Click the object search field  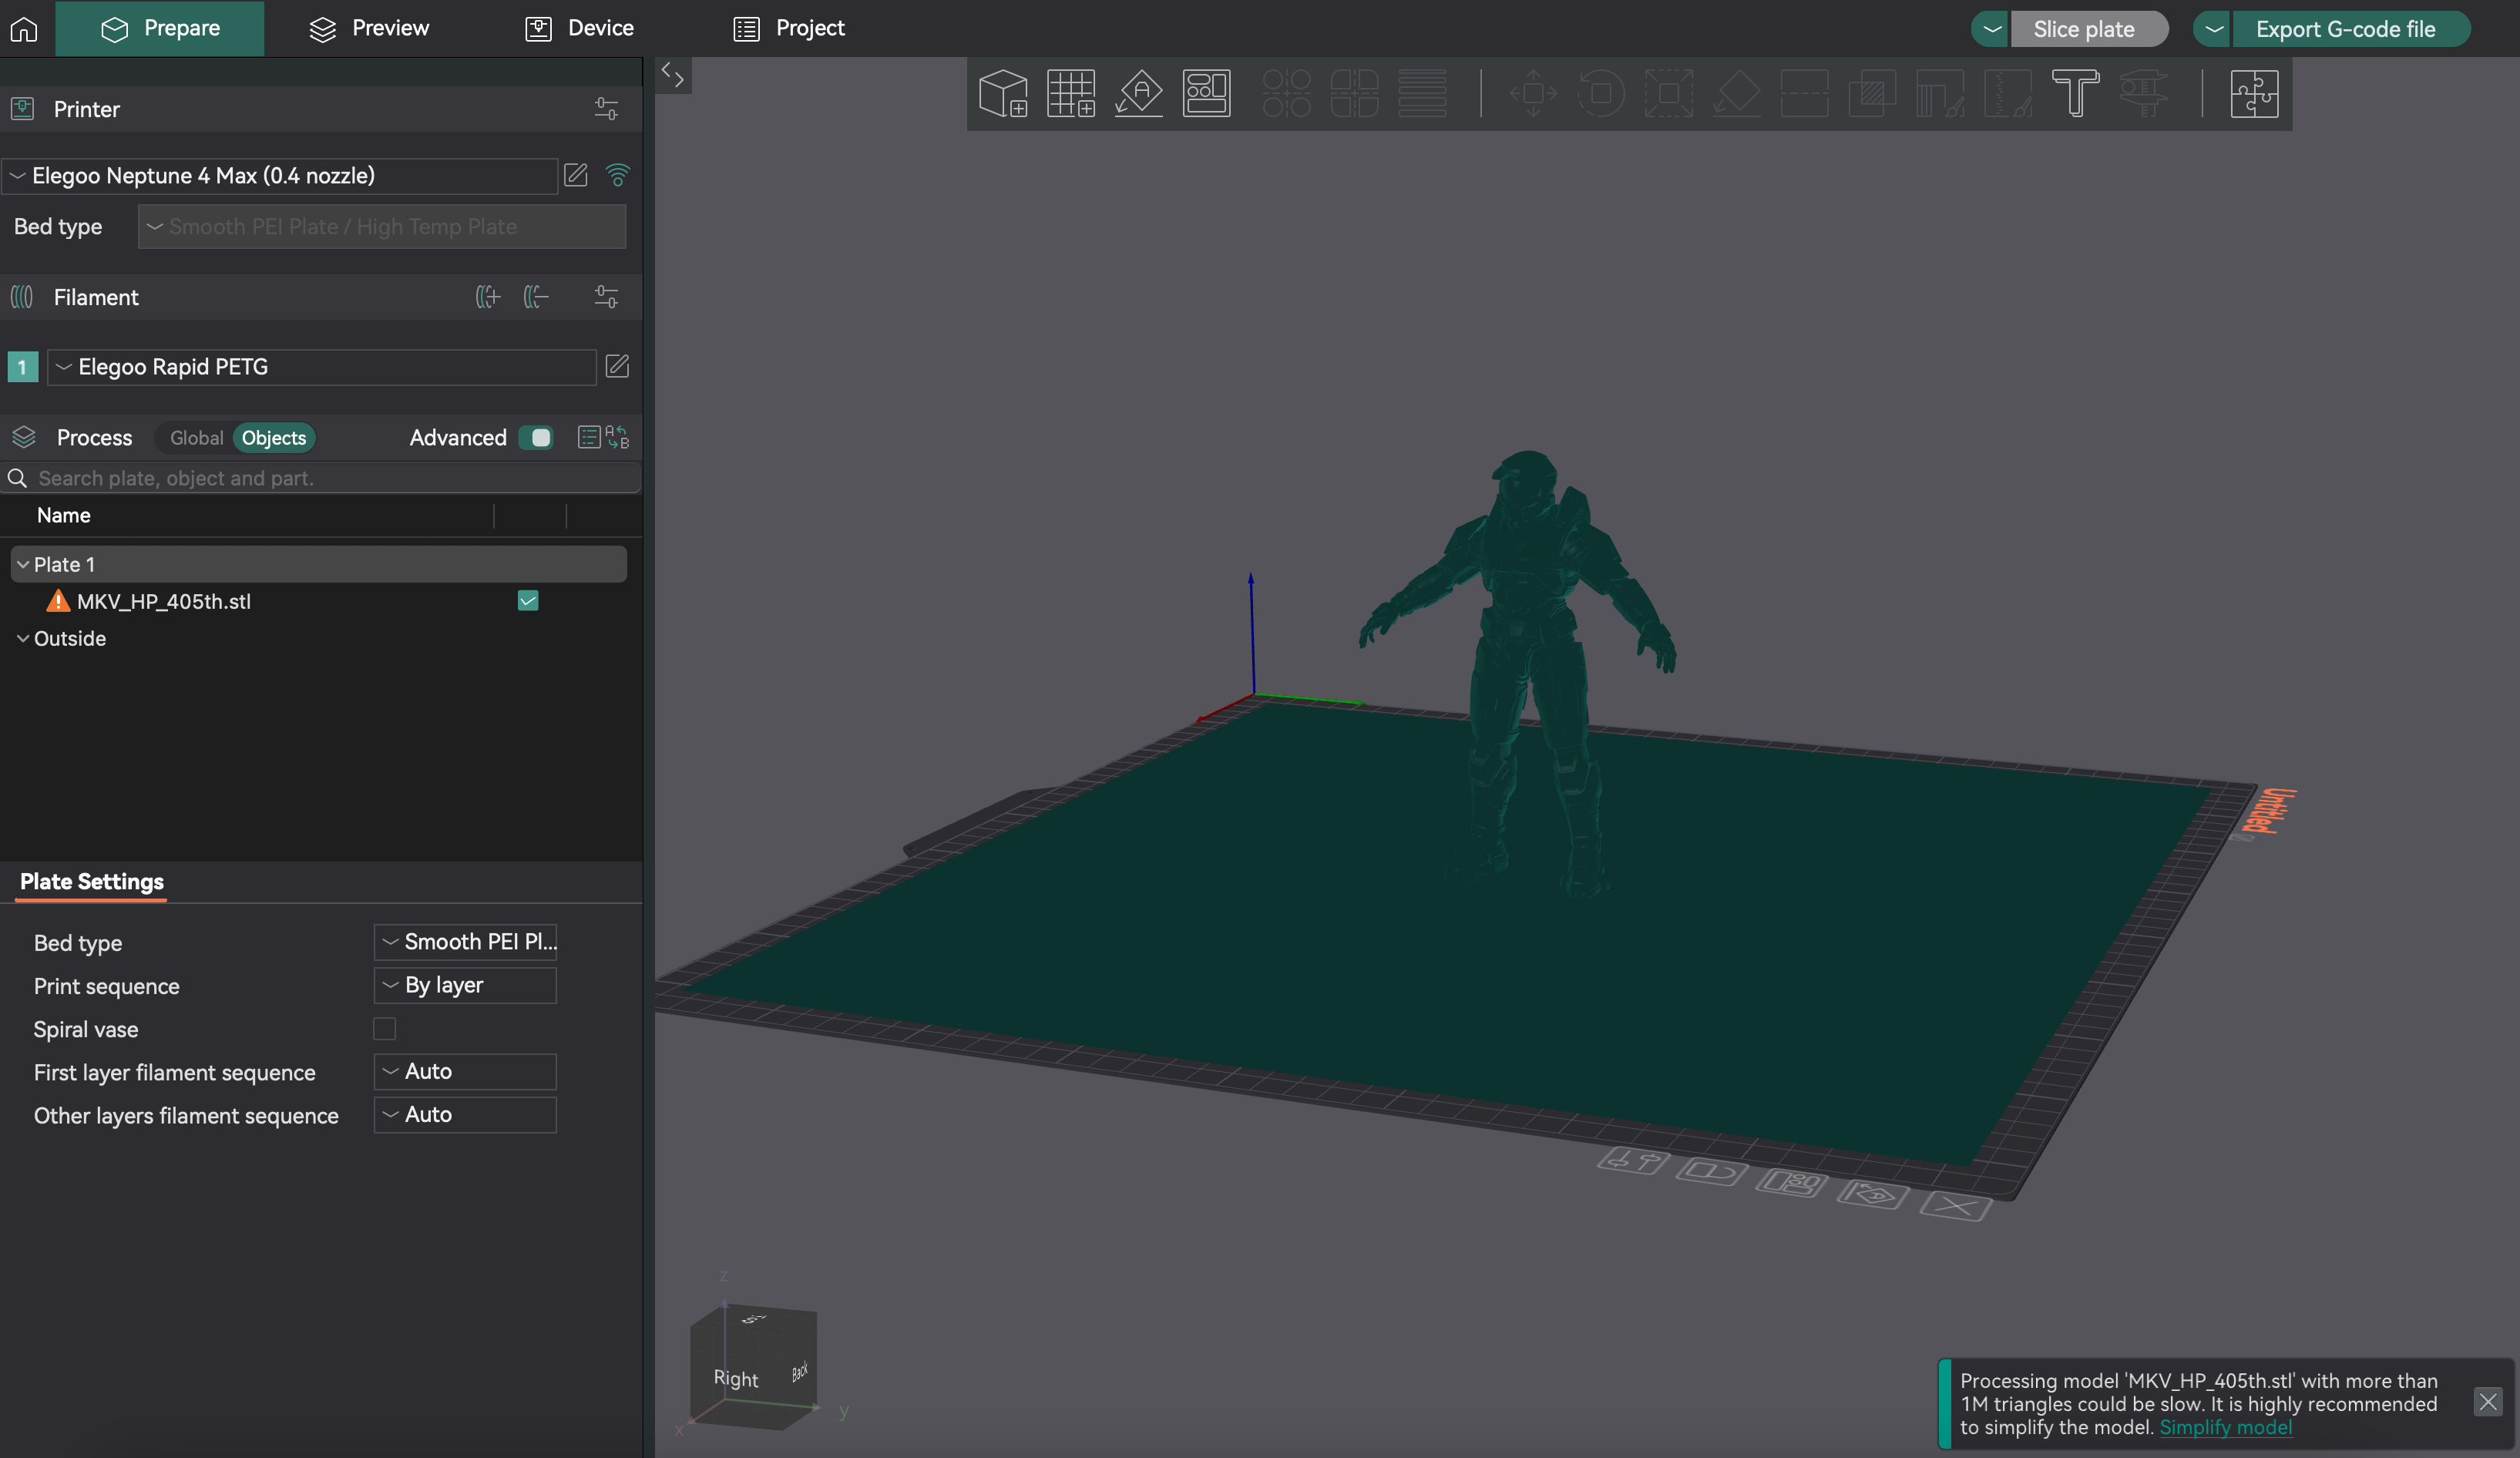[320, 478]
